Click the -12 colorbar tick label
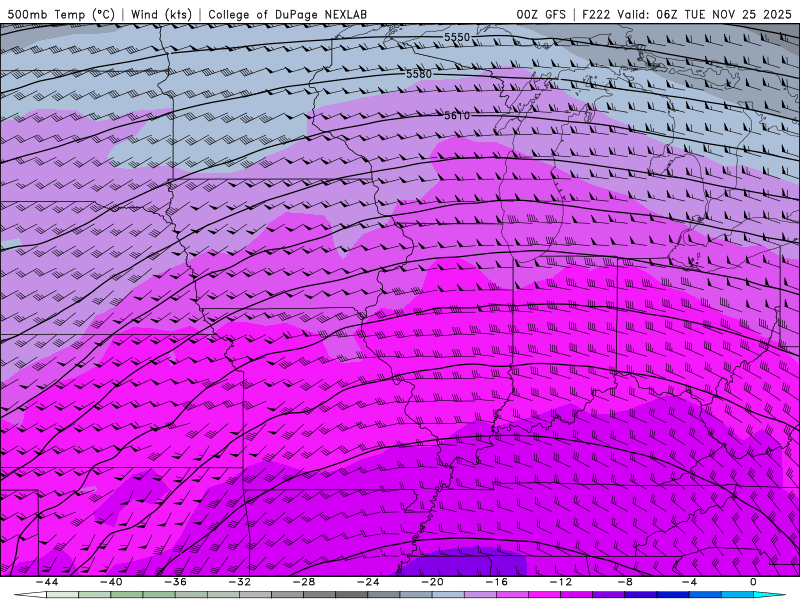800x600 pixels. [x=561, y=582]
